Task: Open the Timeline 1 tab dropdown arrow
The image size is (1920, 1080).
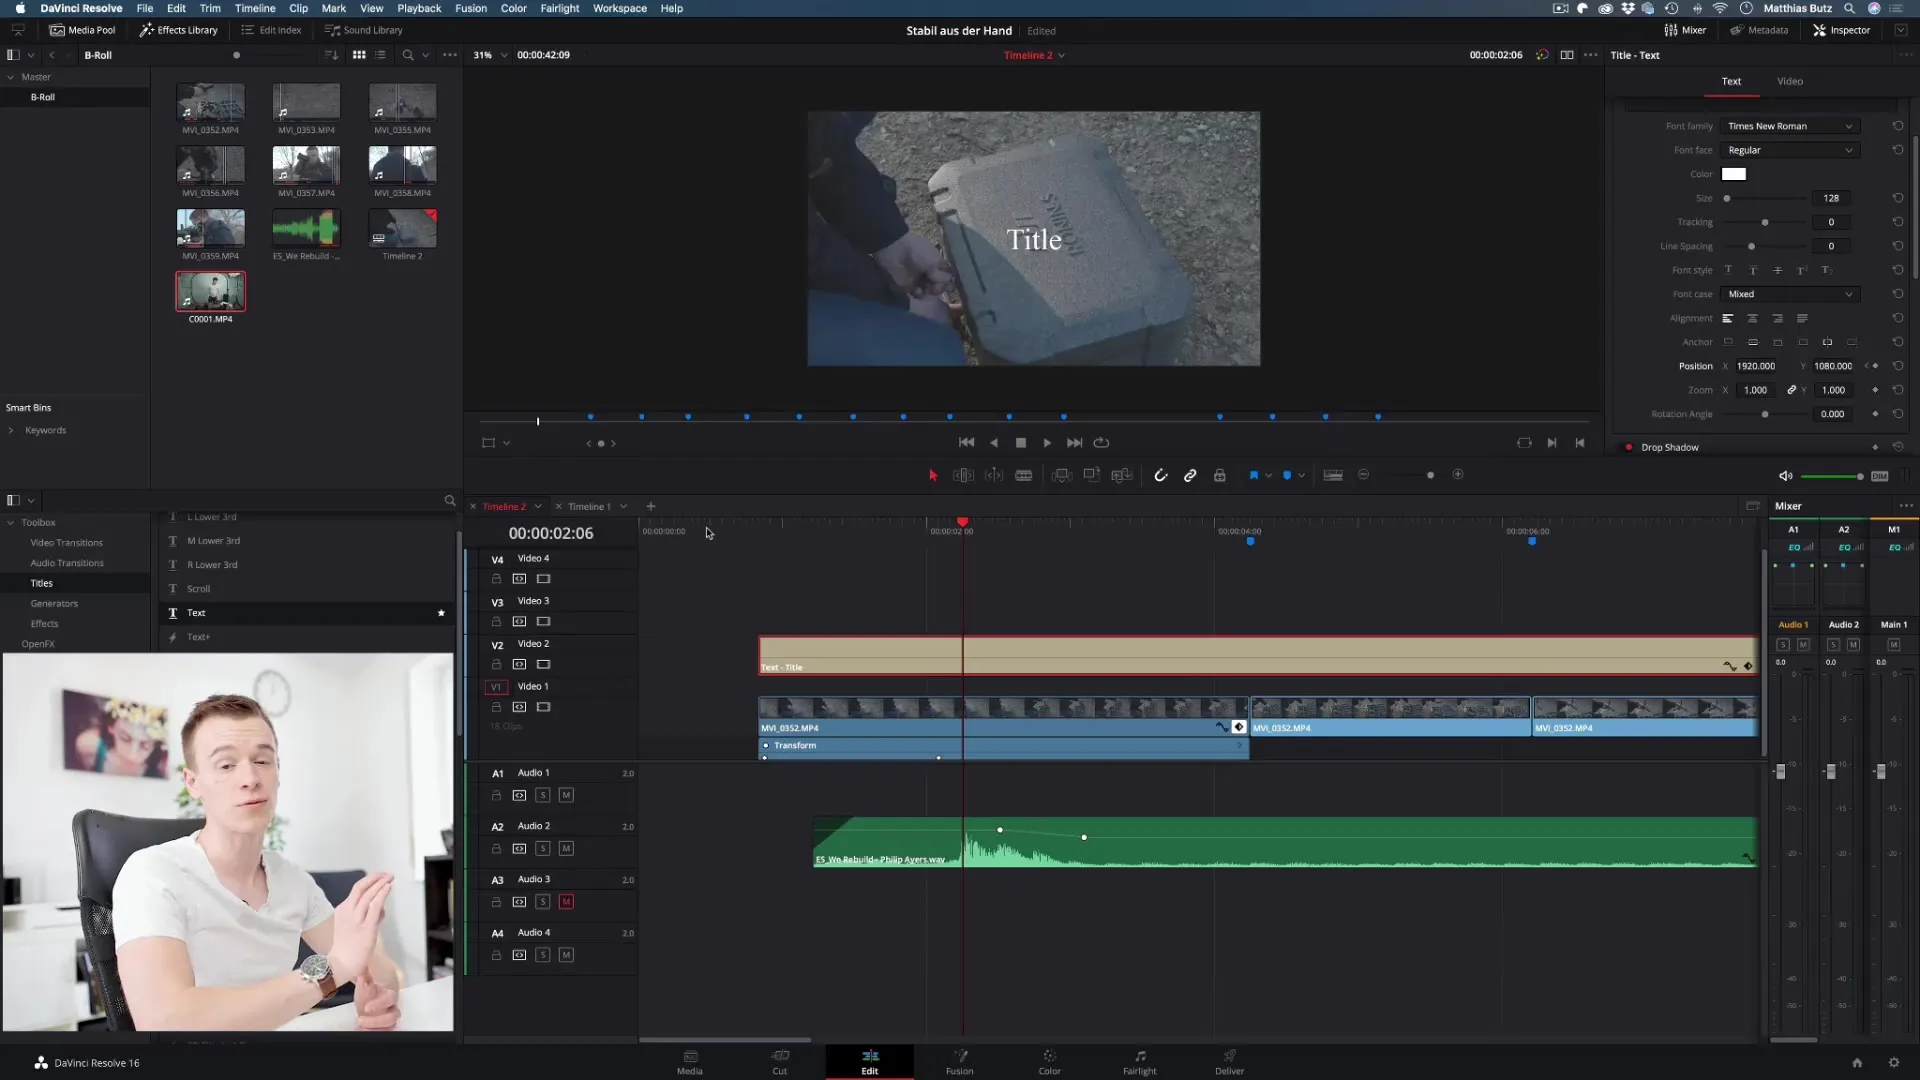Action: (623, 507)
